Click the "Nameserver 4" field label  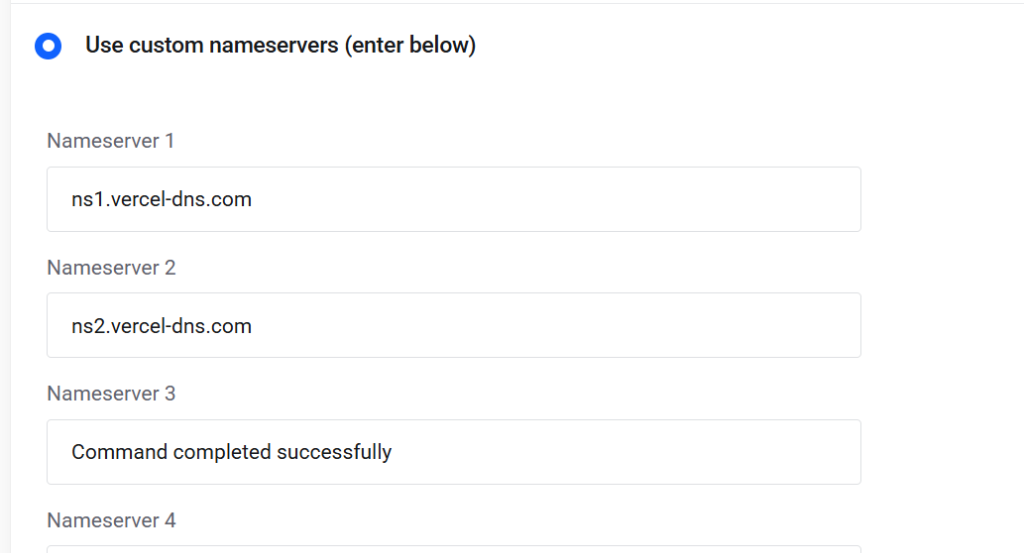[x=111, y=521]
